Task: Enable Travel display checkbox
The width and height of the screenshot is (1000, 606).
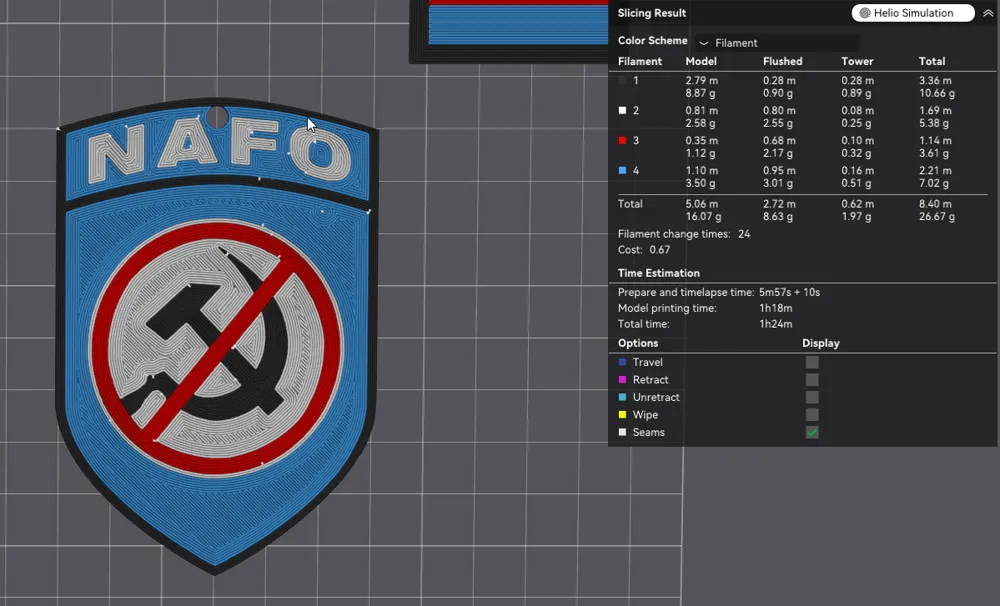Action: pos(812,362)
